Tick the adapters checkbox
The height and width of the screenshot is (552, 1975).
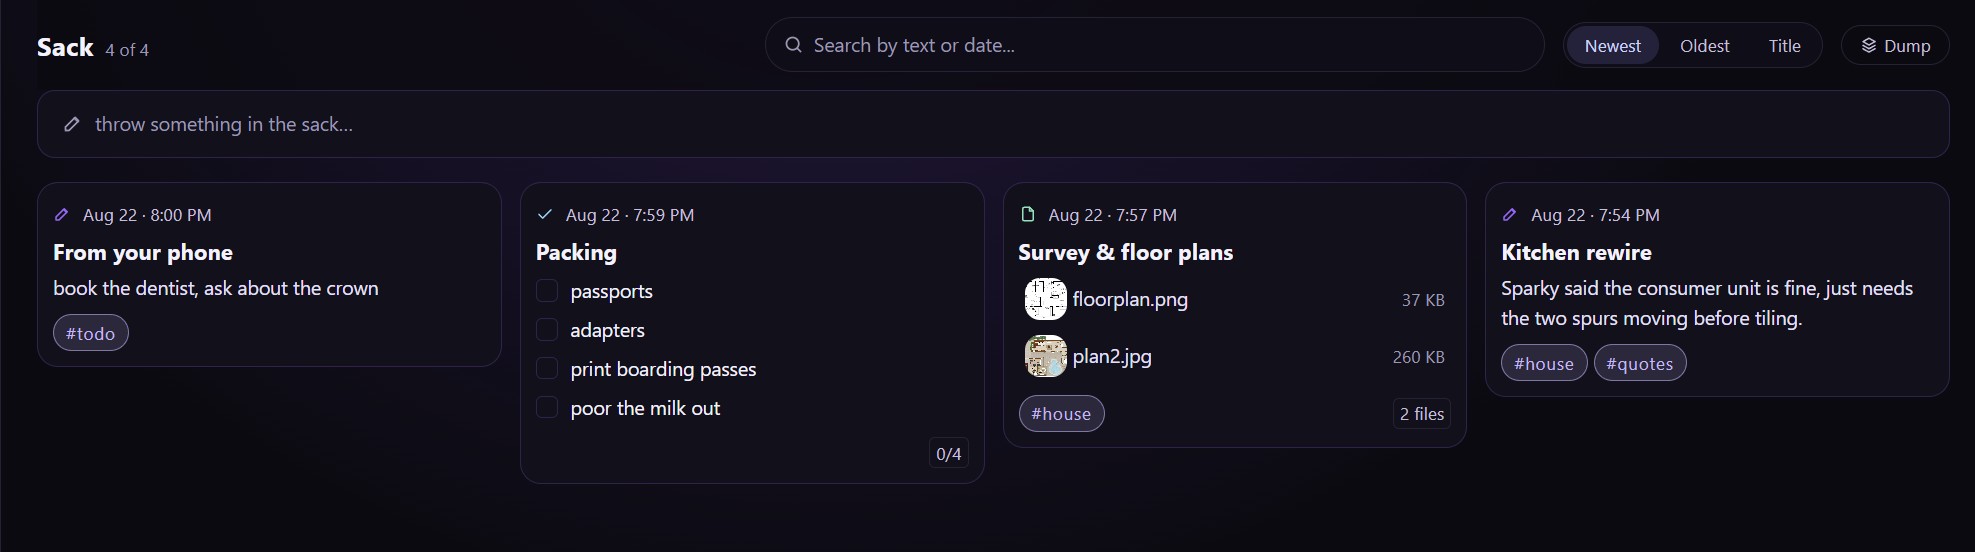point(547,330)
